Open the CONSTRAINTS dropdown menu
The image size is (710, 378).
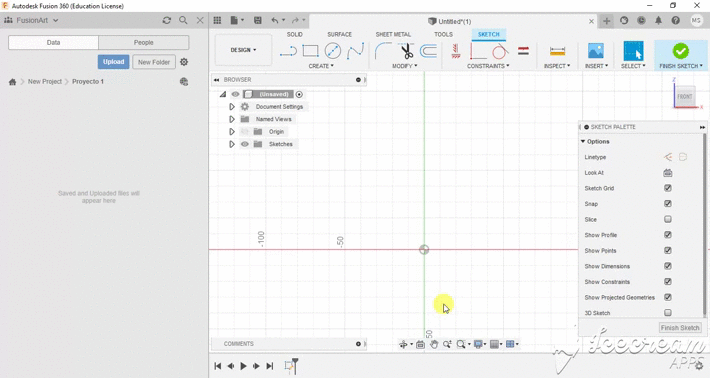coord(488,66)
